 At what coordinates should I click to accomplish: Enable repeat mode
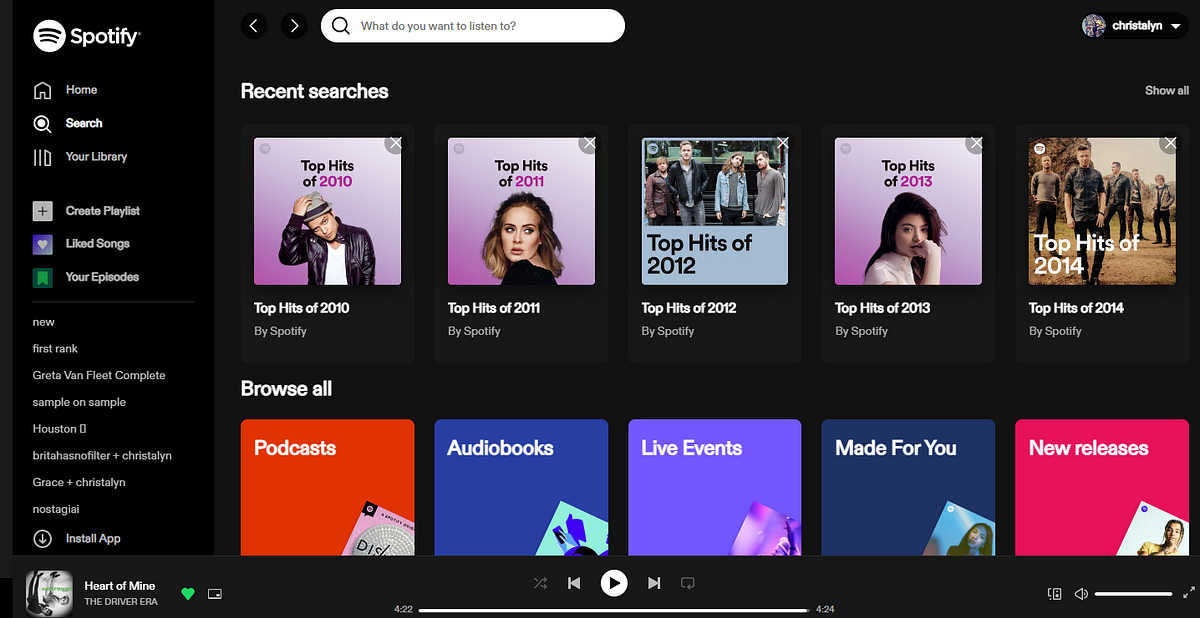click(687, 583)
